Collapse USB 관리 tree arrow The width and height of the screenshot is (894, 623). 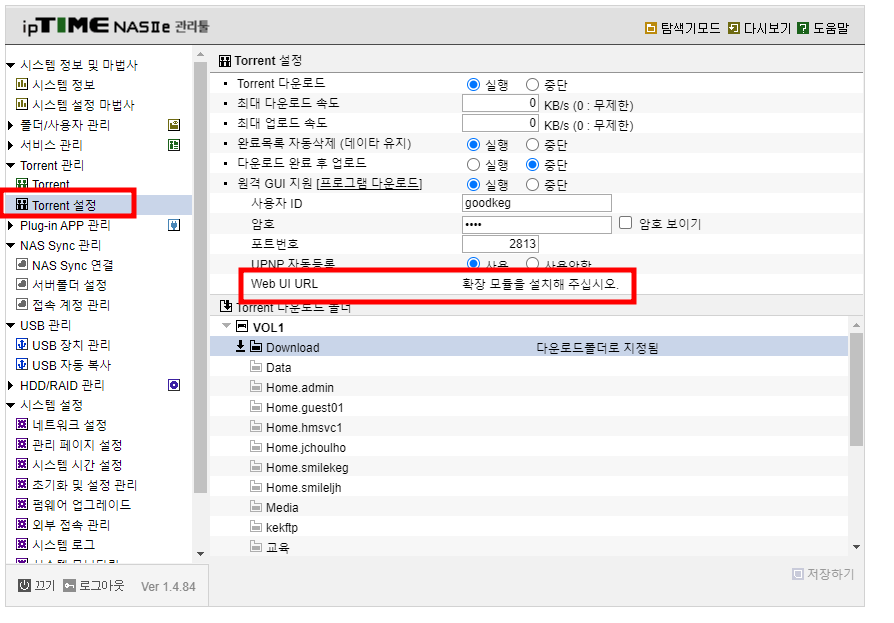(10, 325)
